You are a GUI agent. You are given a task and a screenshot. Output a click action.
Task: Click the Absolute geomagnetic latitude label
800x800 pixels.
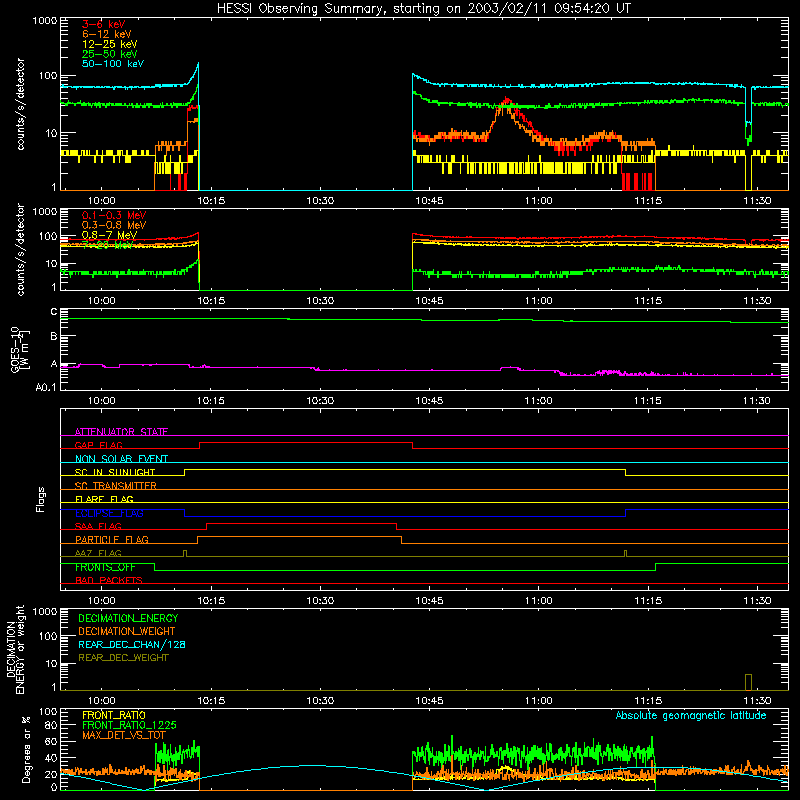click(x=691, y=715)
